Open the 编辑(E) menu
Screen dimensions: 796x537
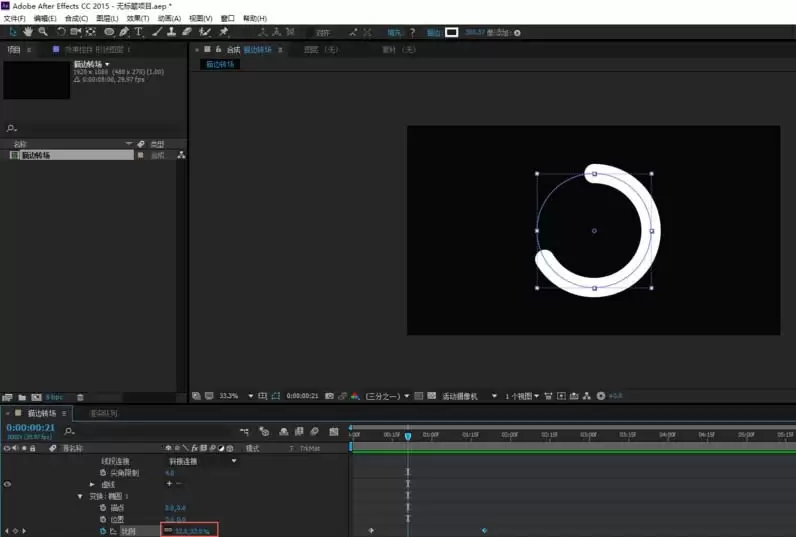[x=45, y=18]
